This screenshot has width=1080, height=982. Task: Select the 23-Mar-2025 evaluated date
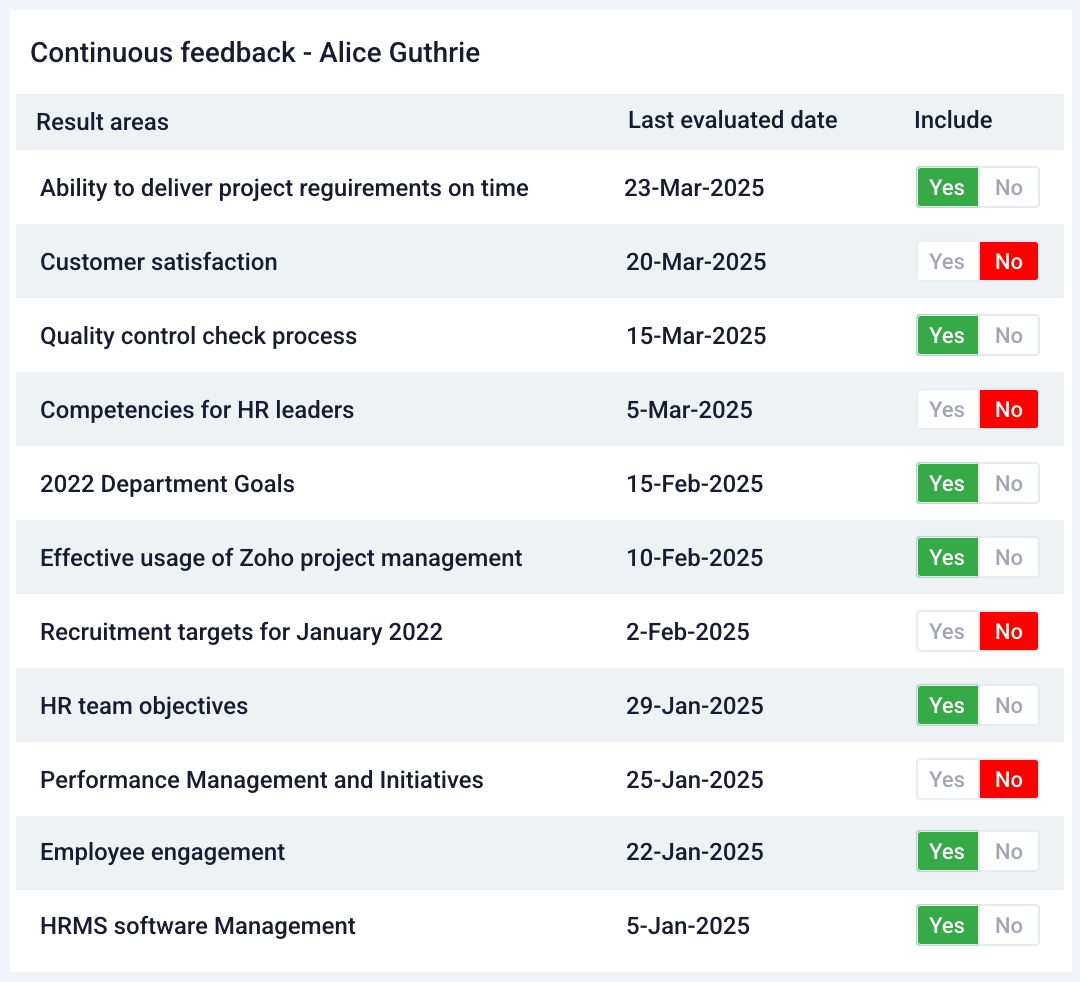694,188
